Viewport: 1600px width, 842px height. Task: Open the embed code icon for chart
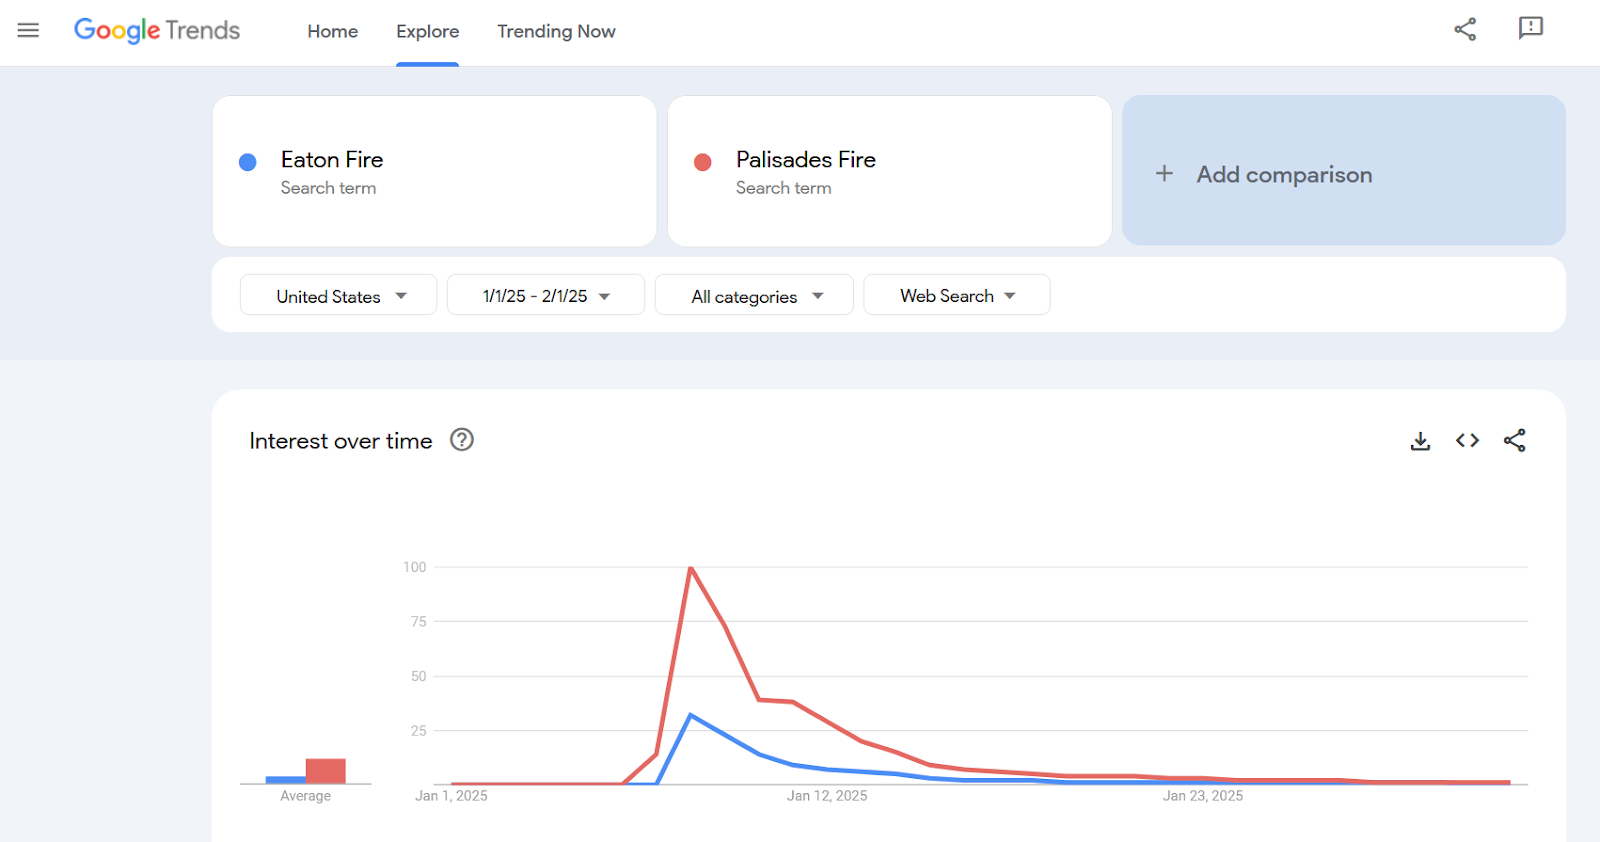[x=1467, y=440]
